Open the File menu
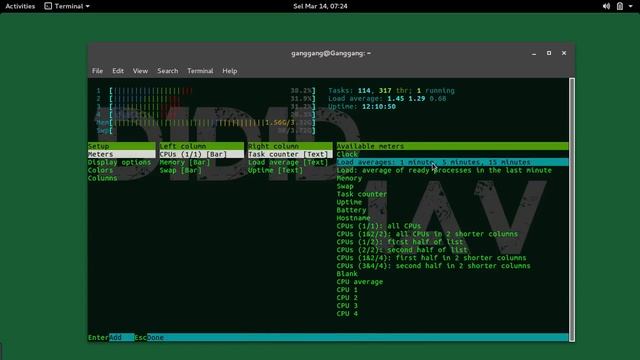 (97, 71)
